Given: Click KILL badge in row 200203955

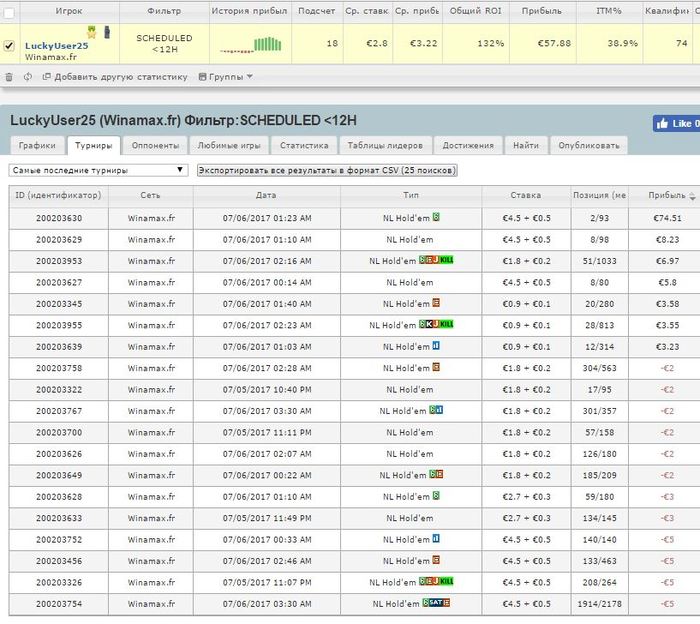Looking at the screenshot, I should click(447, 324).
